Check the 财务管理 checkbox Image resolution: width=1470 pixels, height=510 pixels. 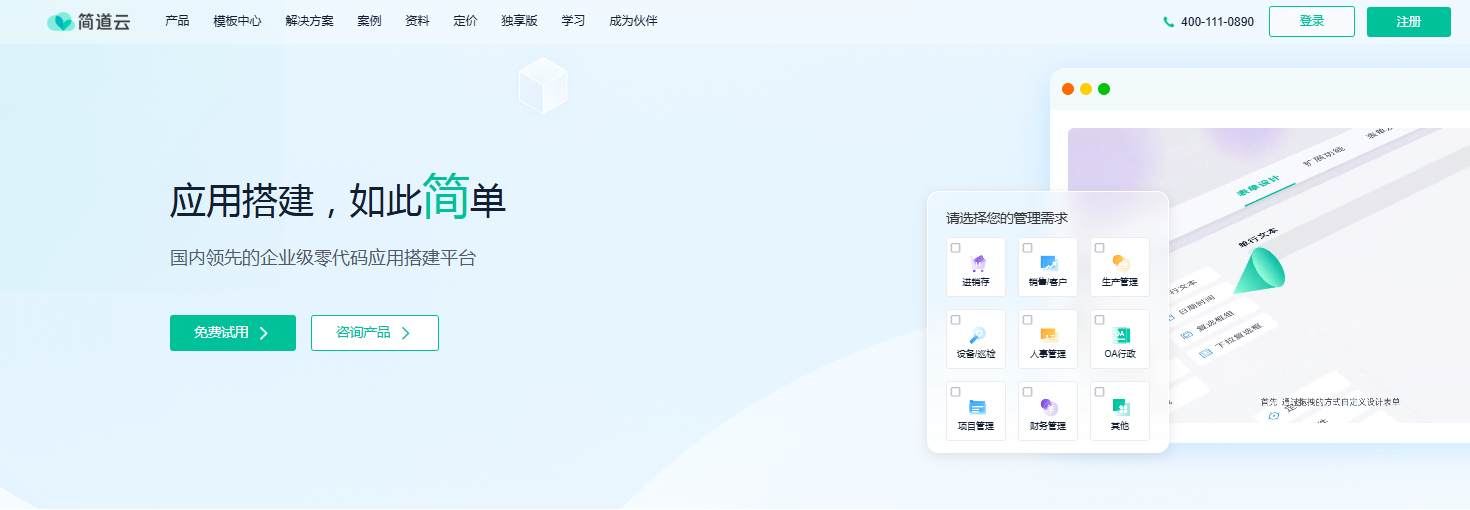coord(1028,392)
